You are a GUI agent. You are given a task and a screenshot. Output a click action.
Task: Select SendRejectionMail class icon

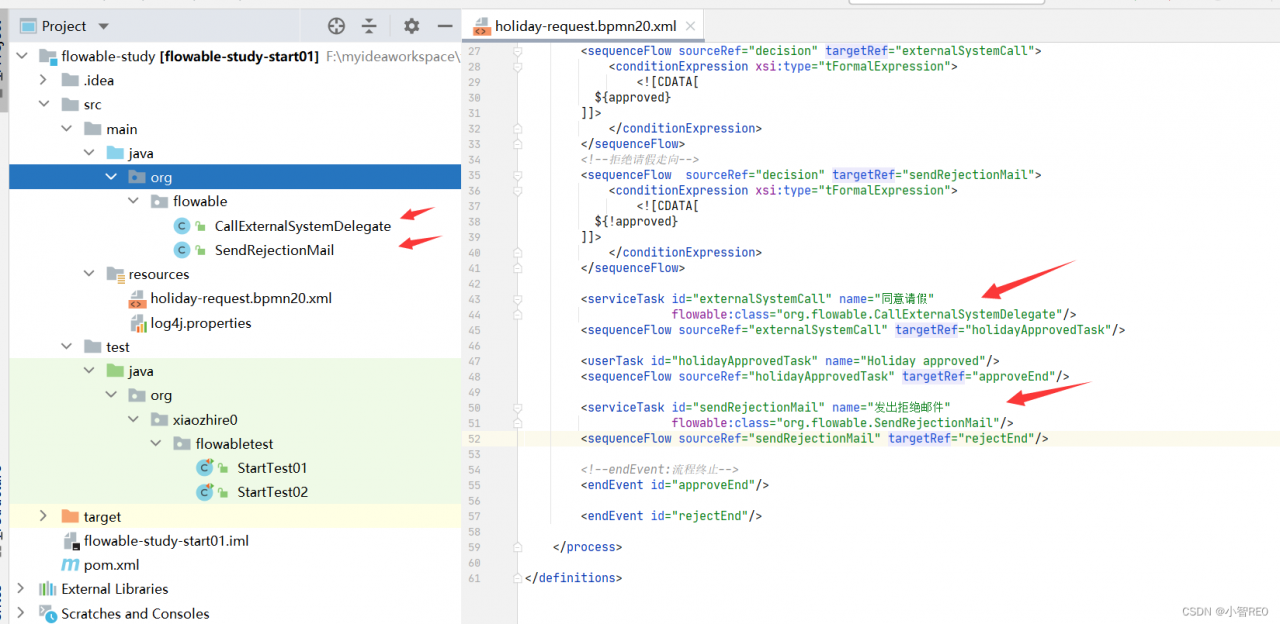182,250
